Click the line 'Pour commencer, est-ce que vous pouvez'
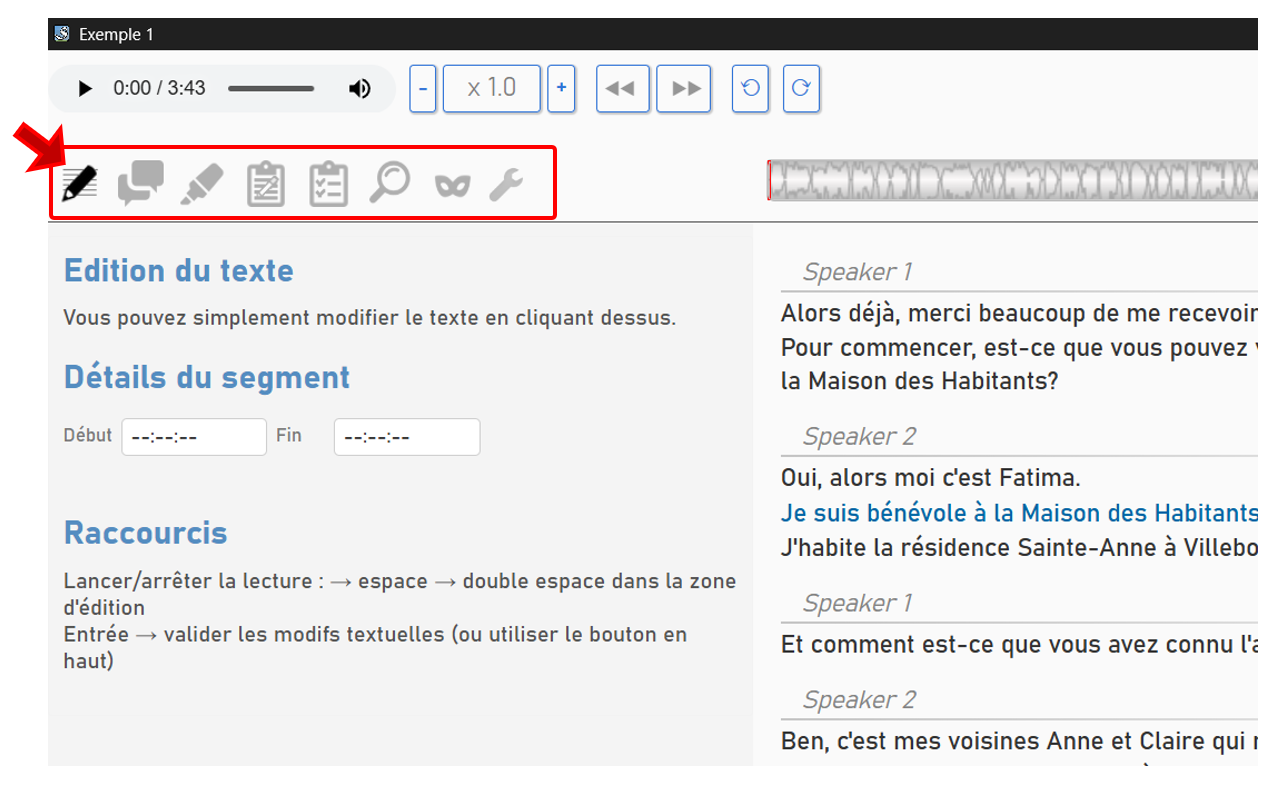Image resolution: width=1276 pixels, height=787 pixels. [x=1019, y=348]
